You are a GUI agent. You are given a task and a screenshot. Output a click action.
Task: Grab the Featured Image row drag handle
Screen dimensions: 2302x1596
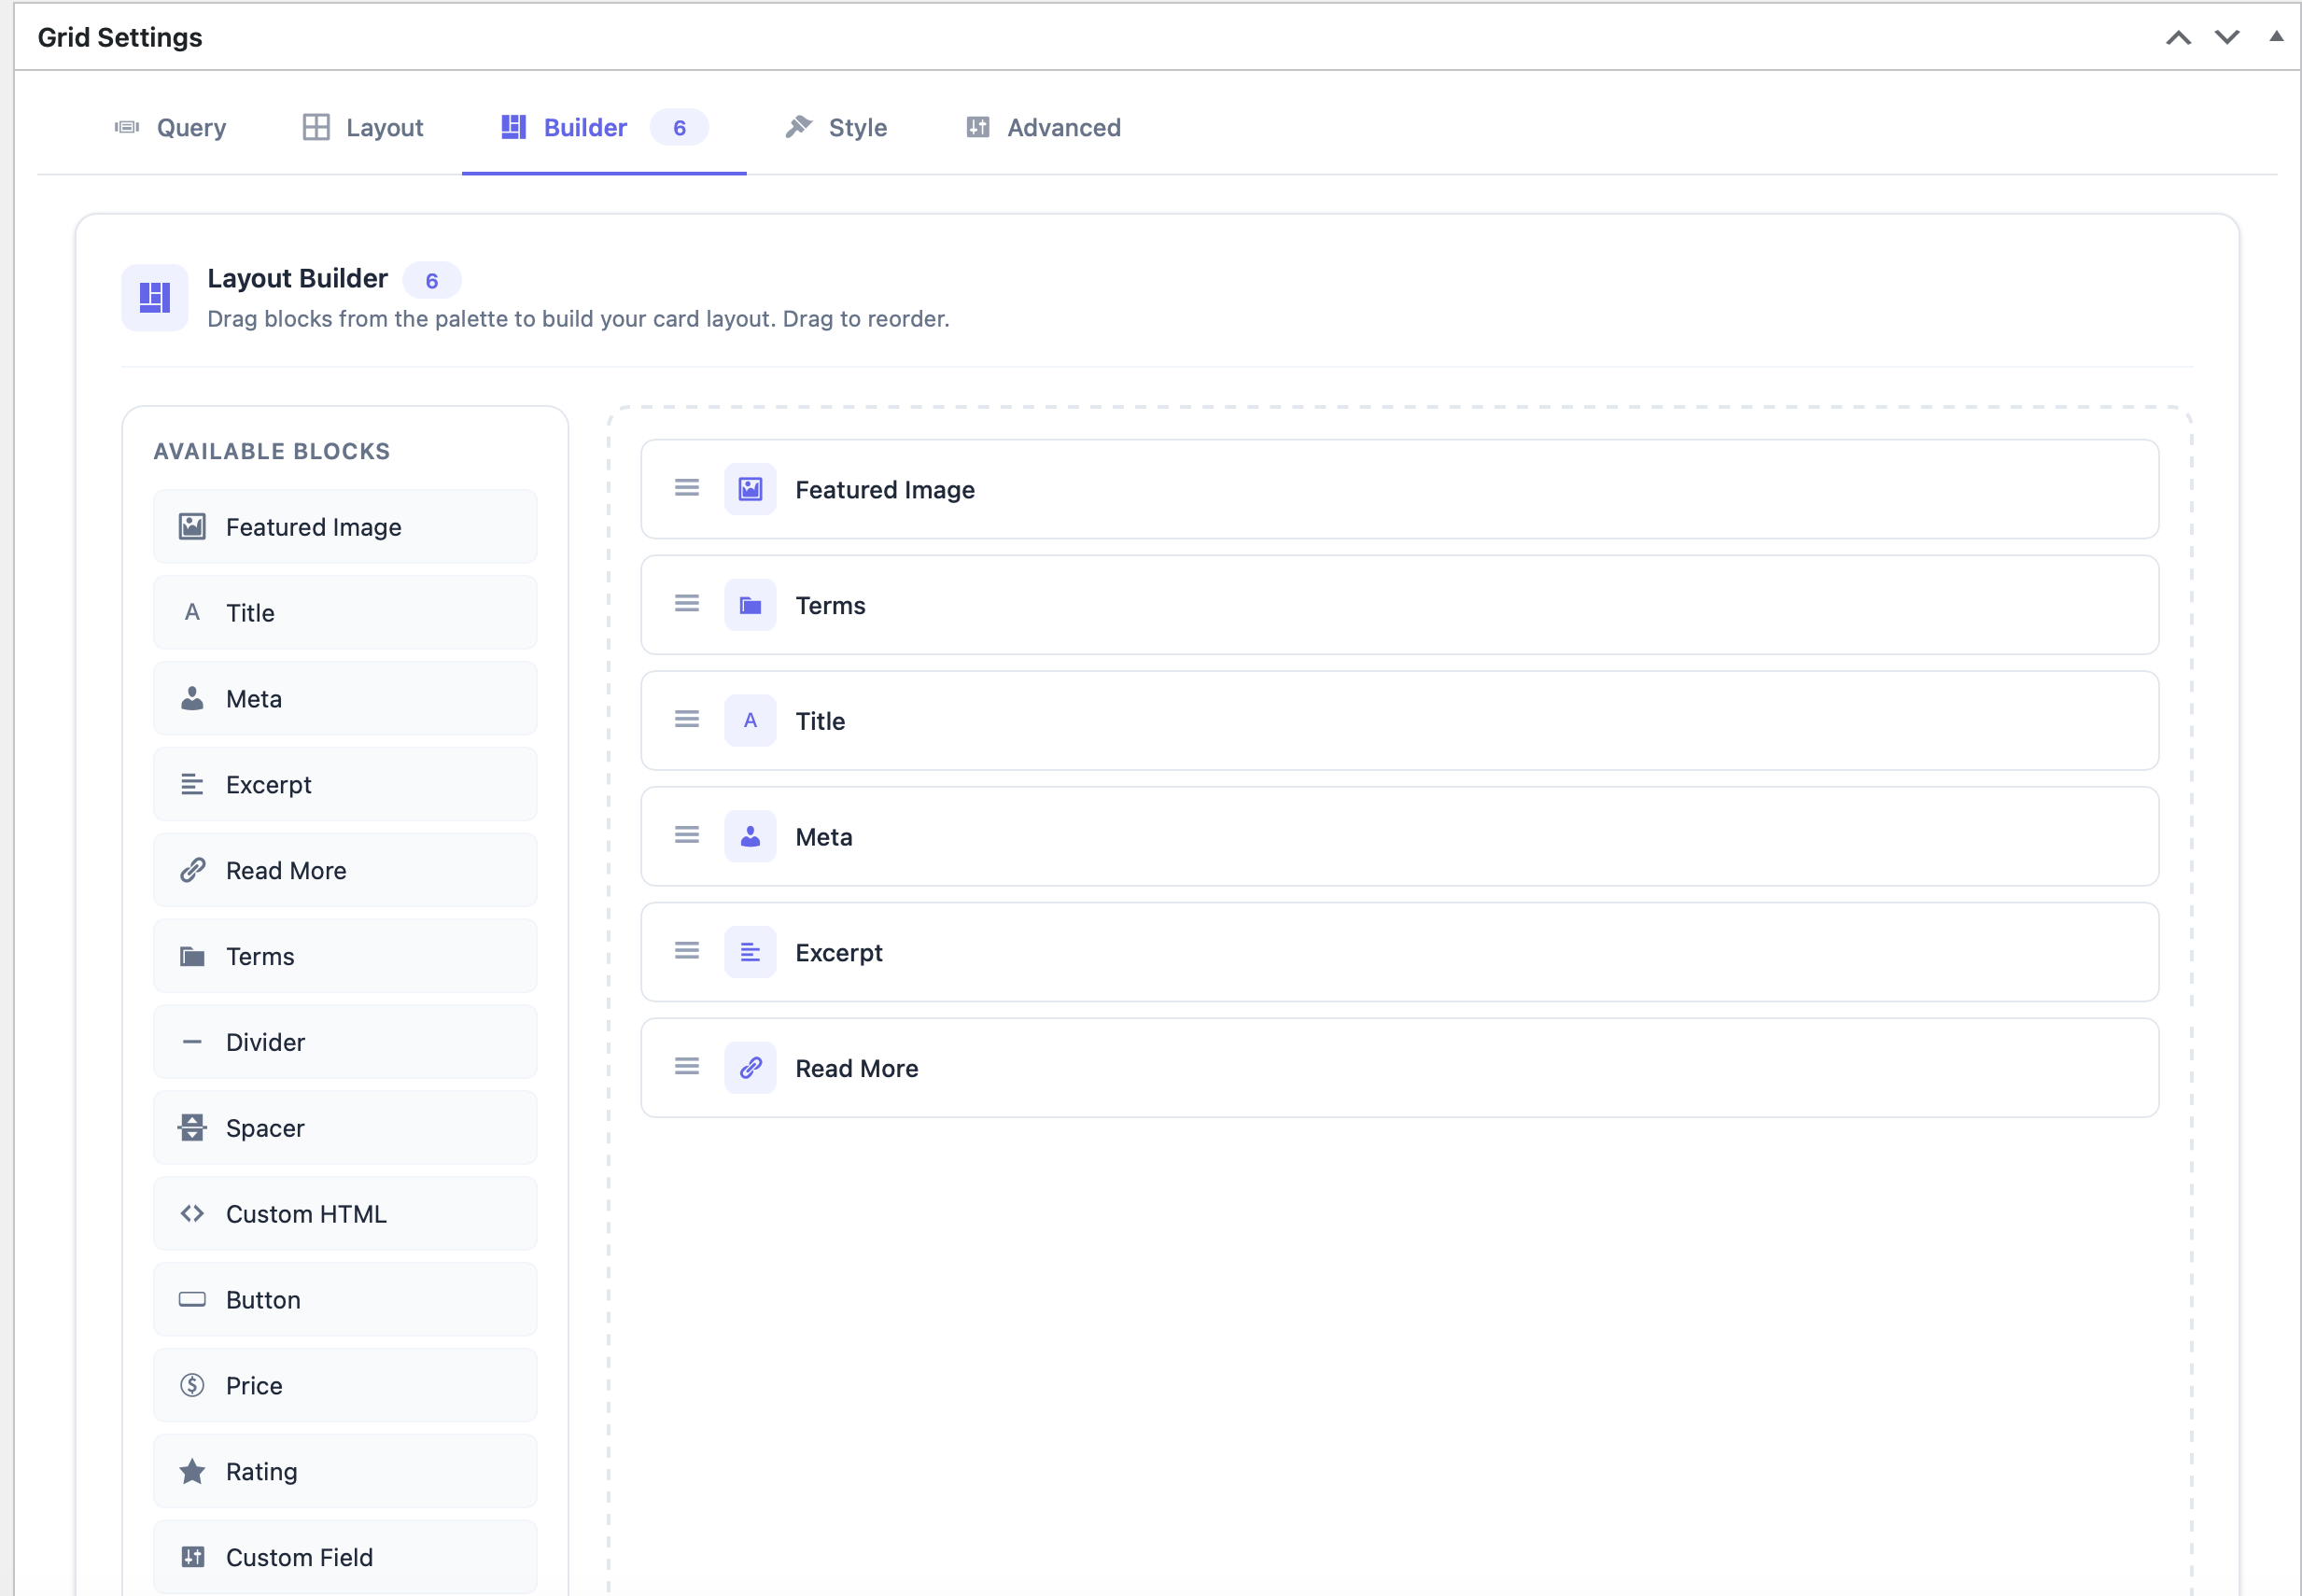pyautogui.click(x=687, y=487)
